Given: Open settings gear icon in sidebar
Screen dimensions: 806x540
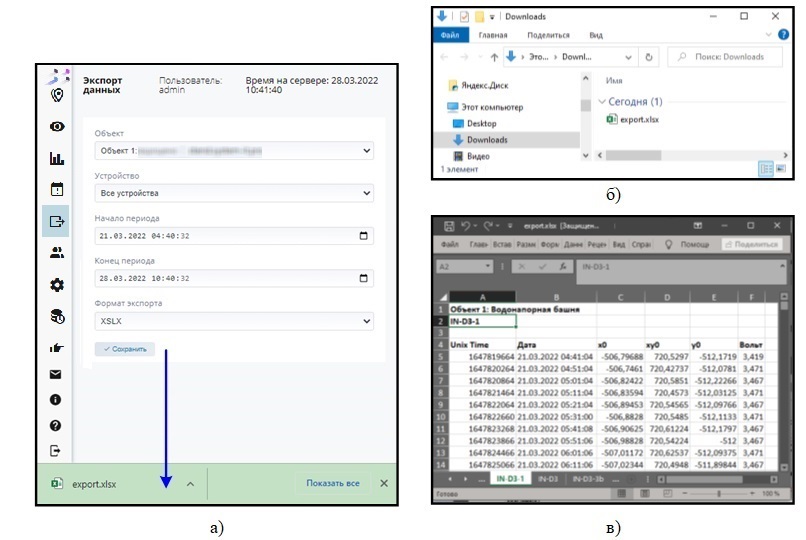Looking at the screenshot, I should (x=56, y=285).
